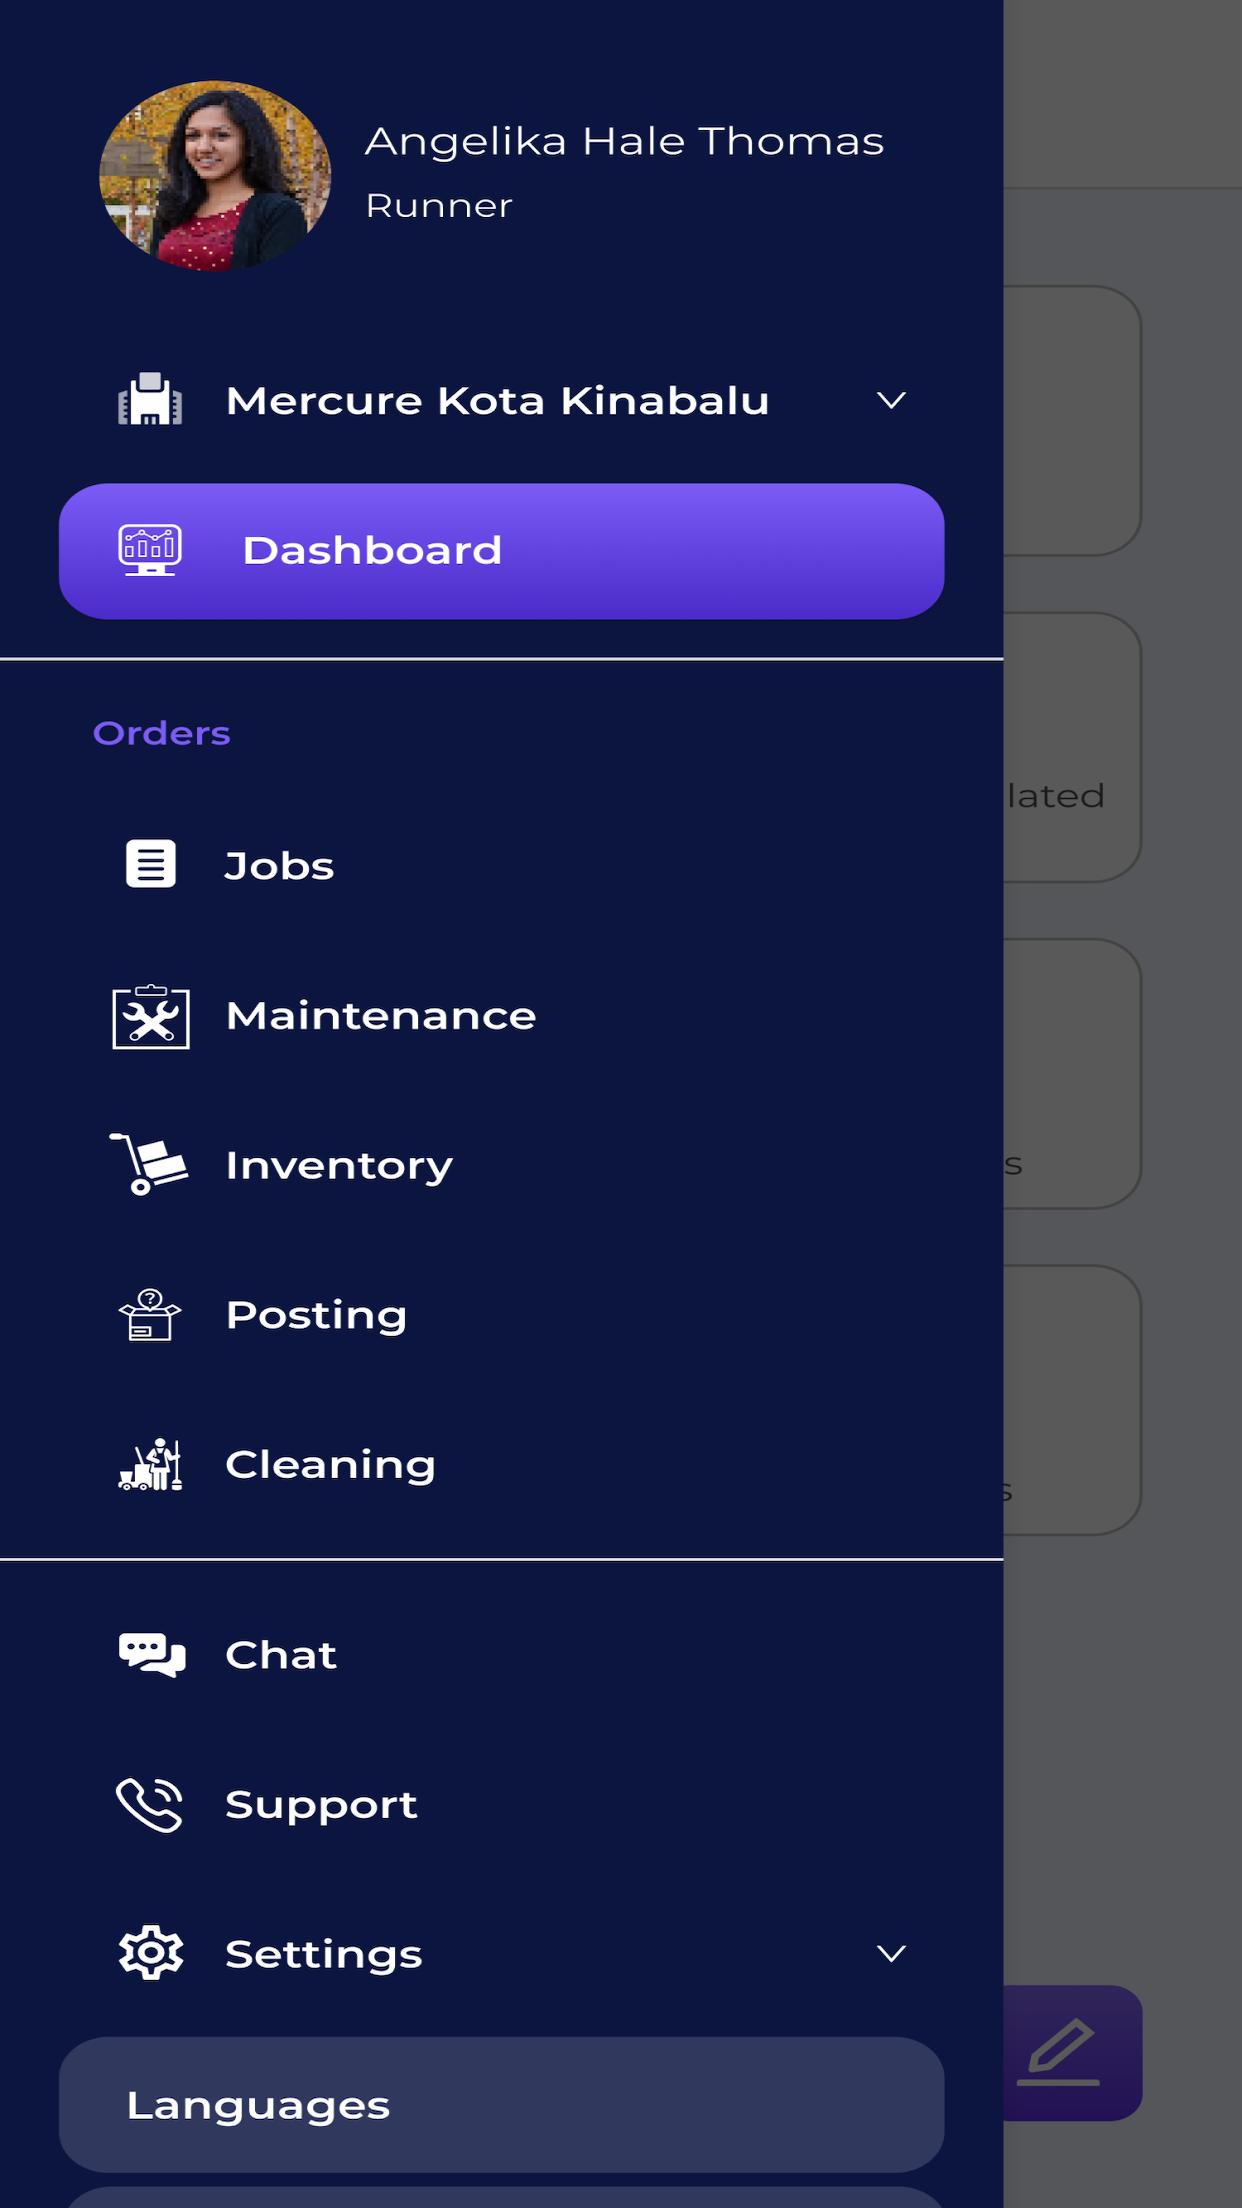
Task: Click the Settings gear icon
Action: (151, 1953)
